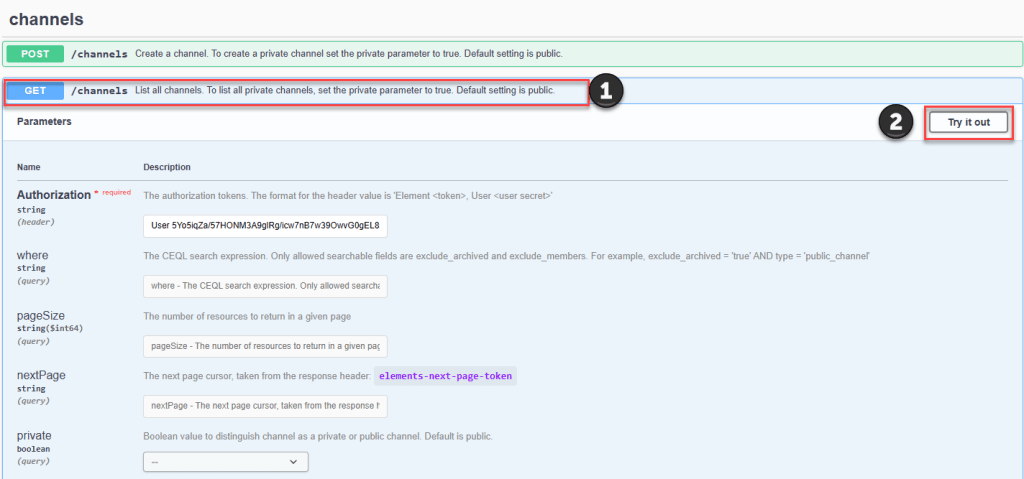Click into the pageSize input box

(x=265, y=346)
